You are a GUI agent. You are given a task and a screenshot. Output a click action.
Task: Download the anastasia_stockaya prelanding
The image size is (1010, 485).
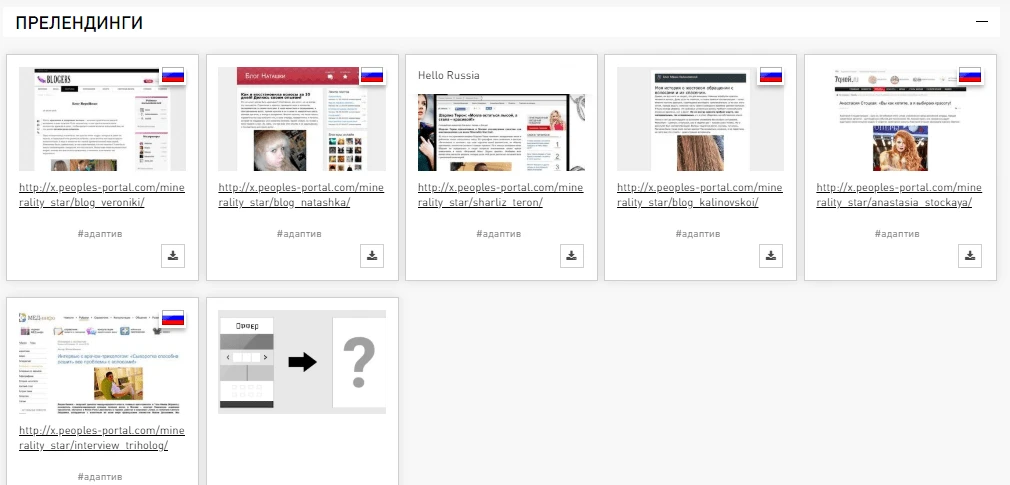pos(970,256)
